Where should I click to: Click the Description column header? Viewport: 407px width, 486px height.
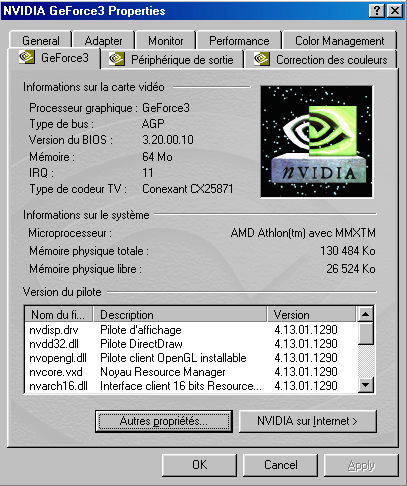coord(180,315)
